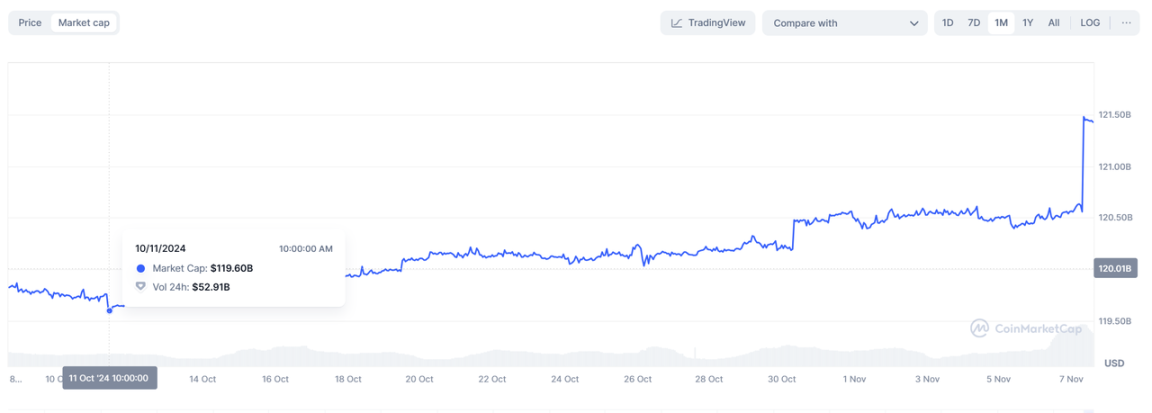The width and height of the screenshot is (1152, 413).
Task: Click the chart peak near 7 Nov
Action: (1086, 118)
